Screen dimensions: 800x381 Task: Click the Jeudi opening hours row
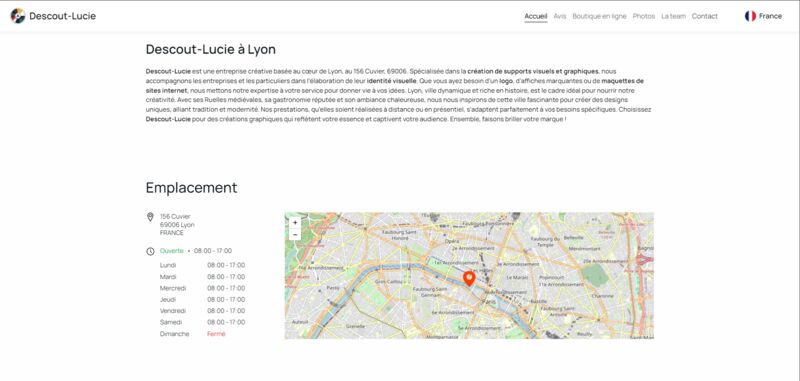pos(203,299)
